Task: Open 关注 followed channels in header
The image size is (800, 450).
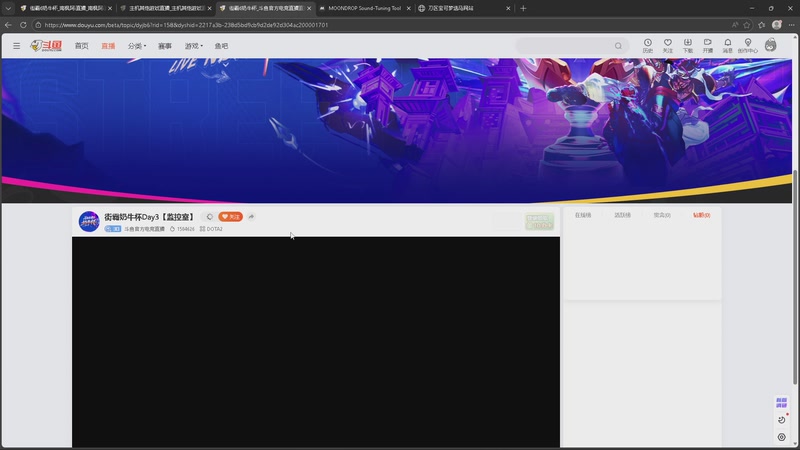Action: pos(667,45)
